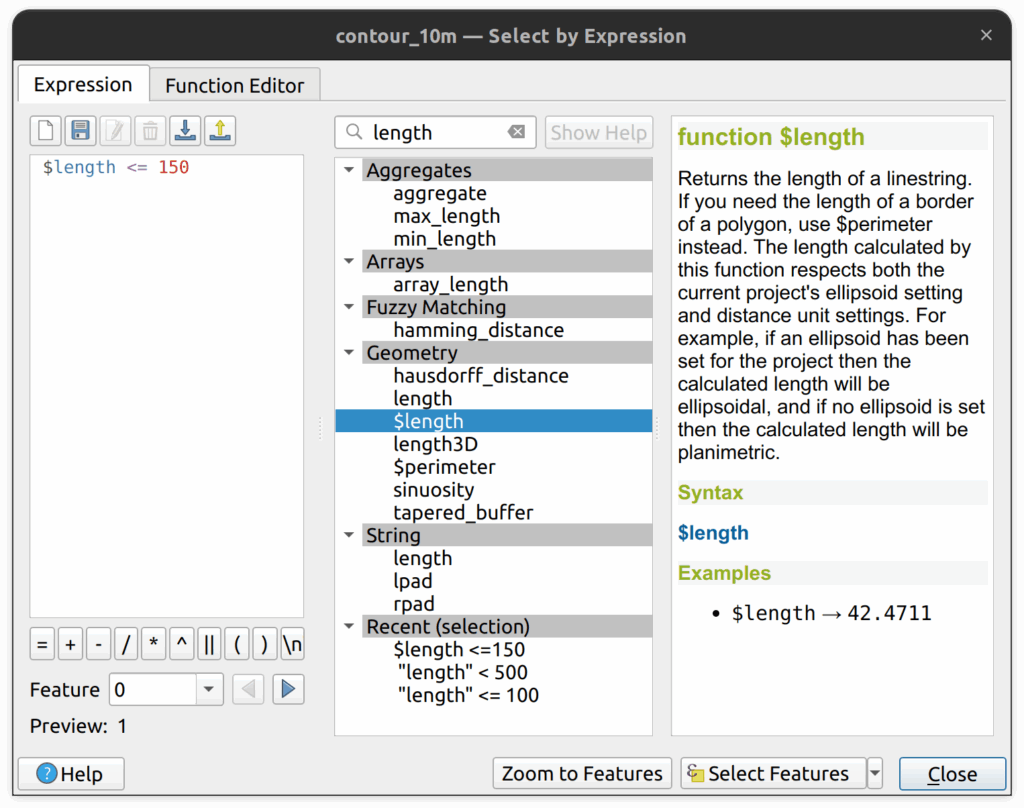1024x808 pixels.
Task: Click Zoom to Features button
Action: [x=582, y=773]
